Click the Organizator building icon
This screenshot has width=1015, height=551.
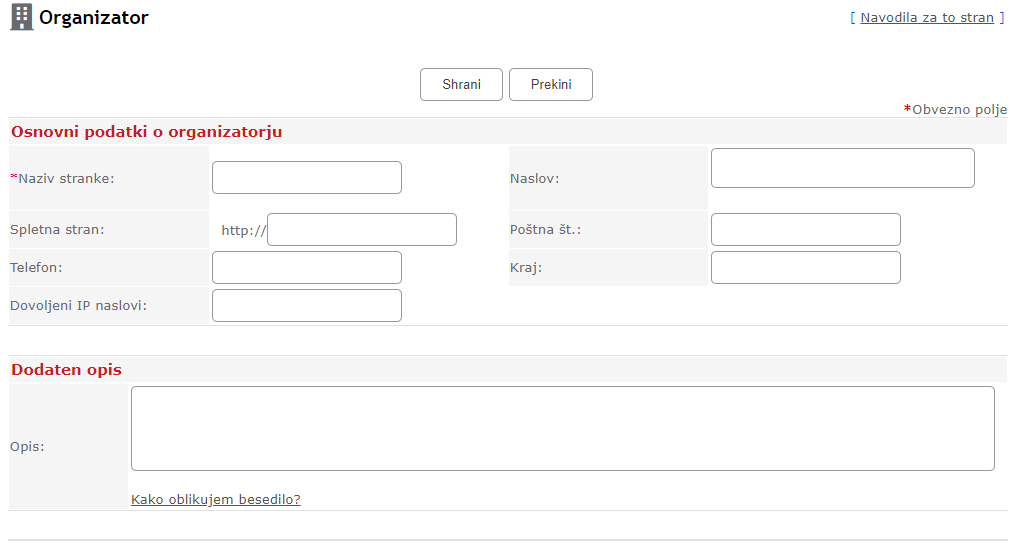pos(21,17)
